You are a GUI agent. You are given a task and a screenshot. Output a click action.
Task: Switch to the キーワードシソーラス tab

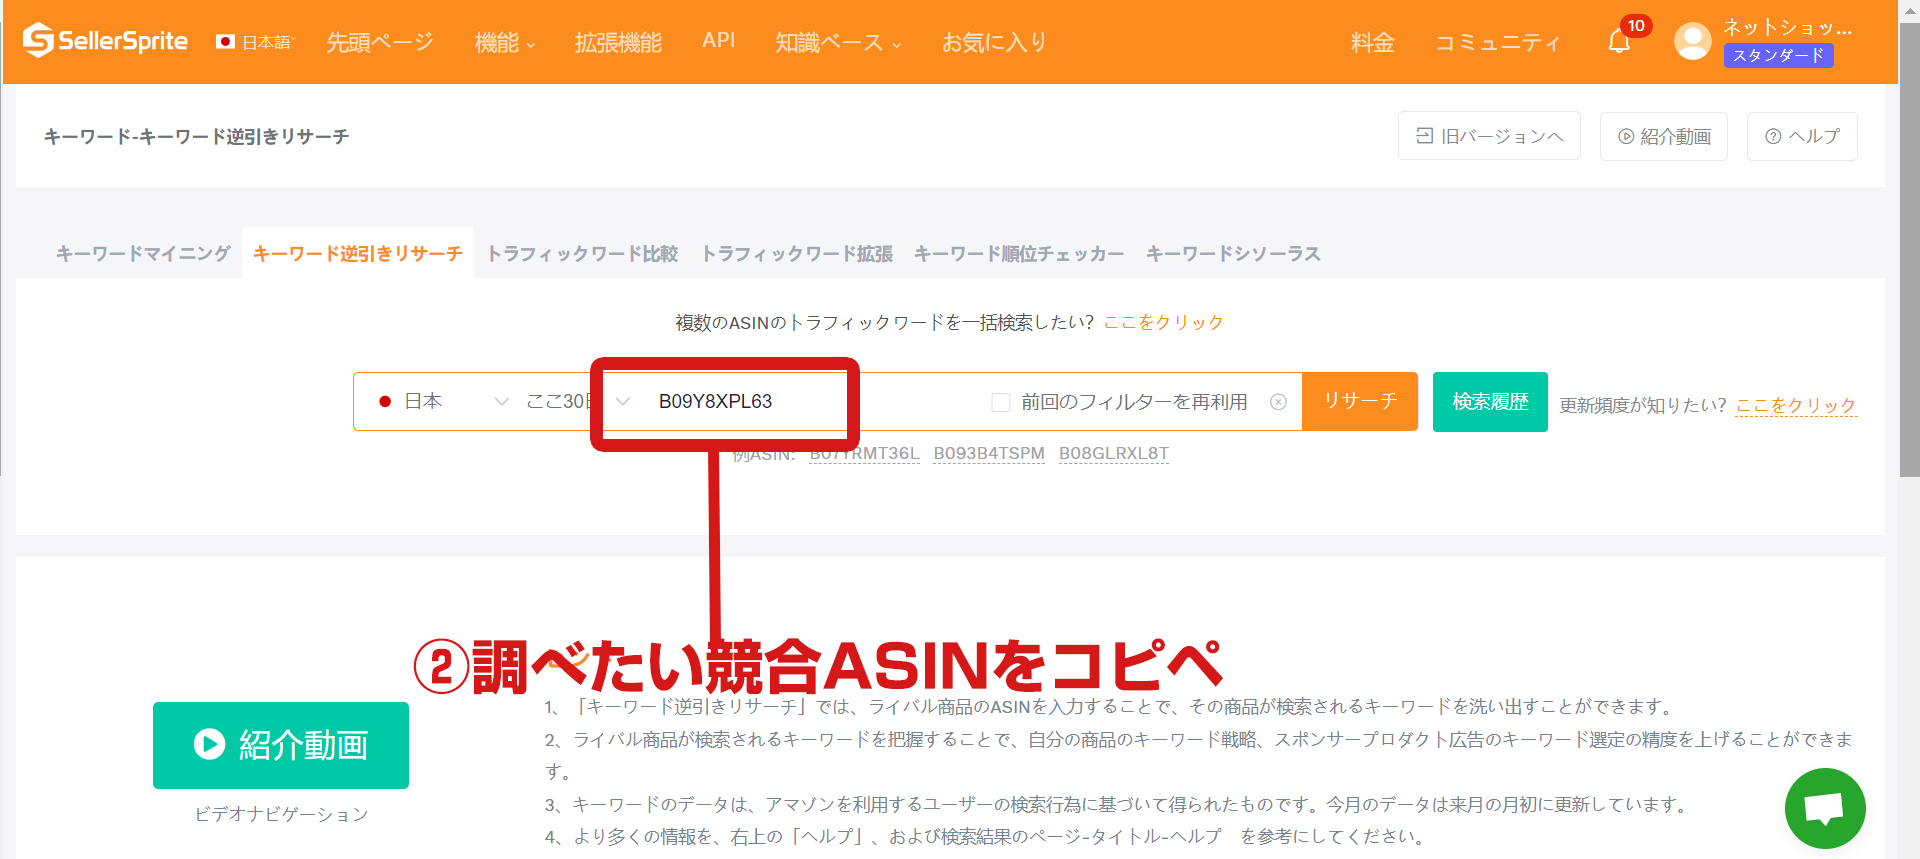coord(1233,254)
